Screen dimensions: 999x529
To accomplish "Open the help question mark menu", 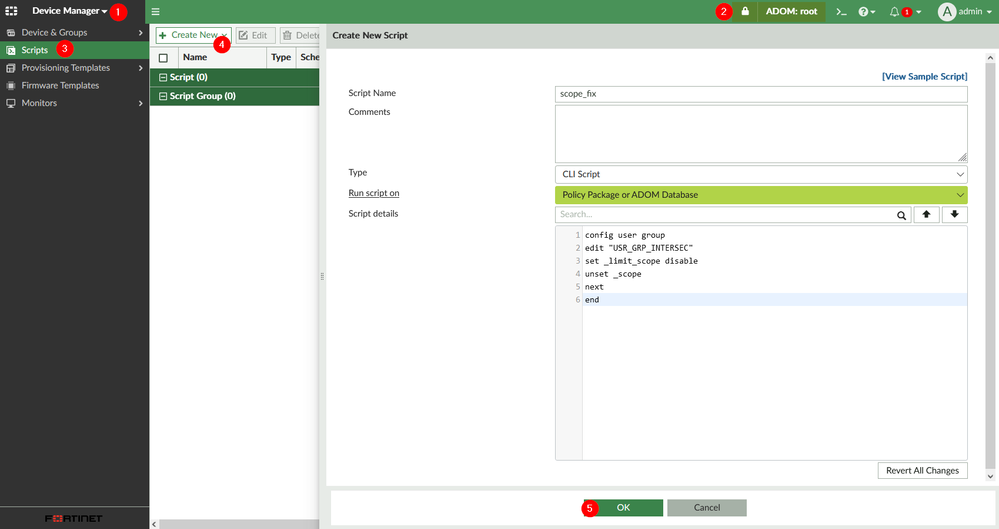I will tap(866, 12).
